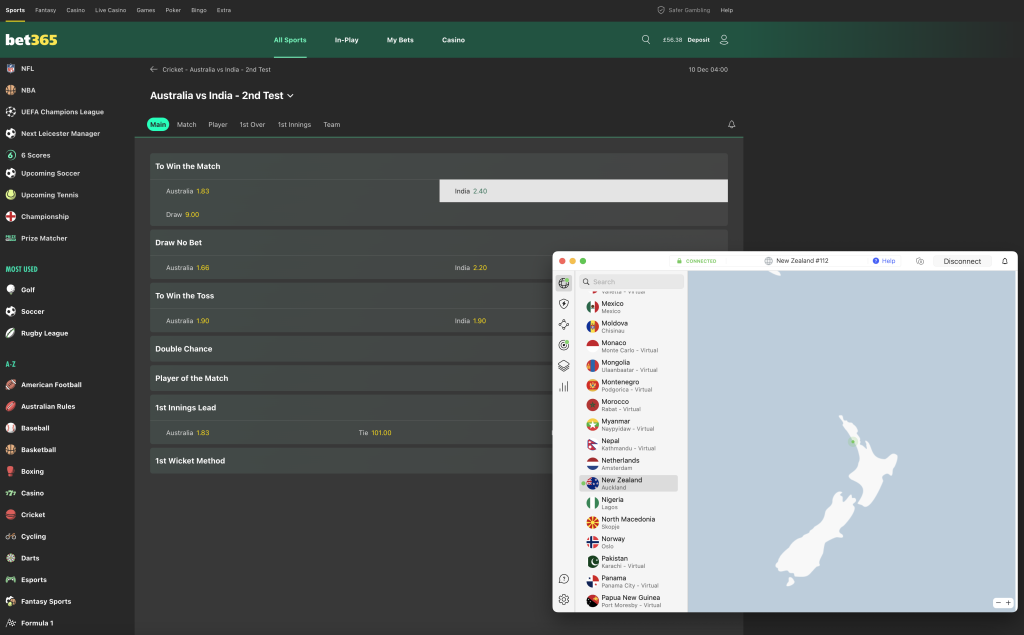Open Prize Matcher in sidebar
Image resolution: width=1024 pixels, height=635 pixels.
[x=44, y=238]
